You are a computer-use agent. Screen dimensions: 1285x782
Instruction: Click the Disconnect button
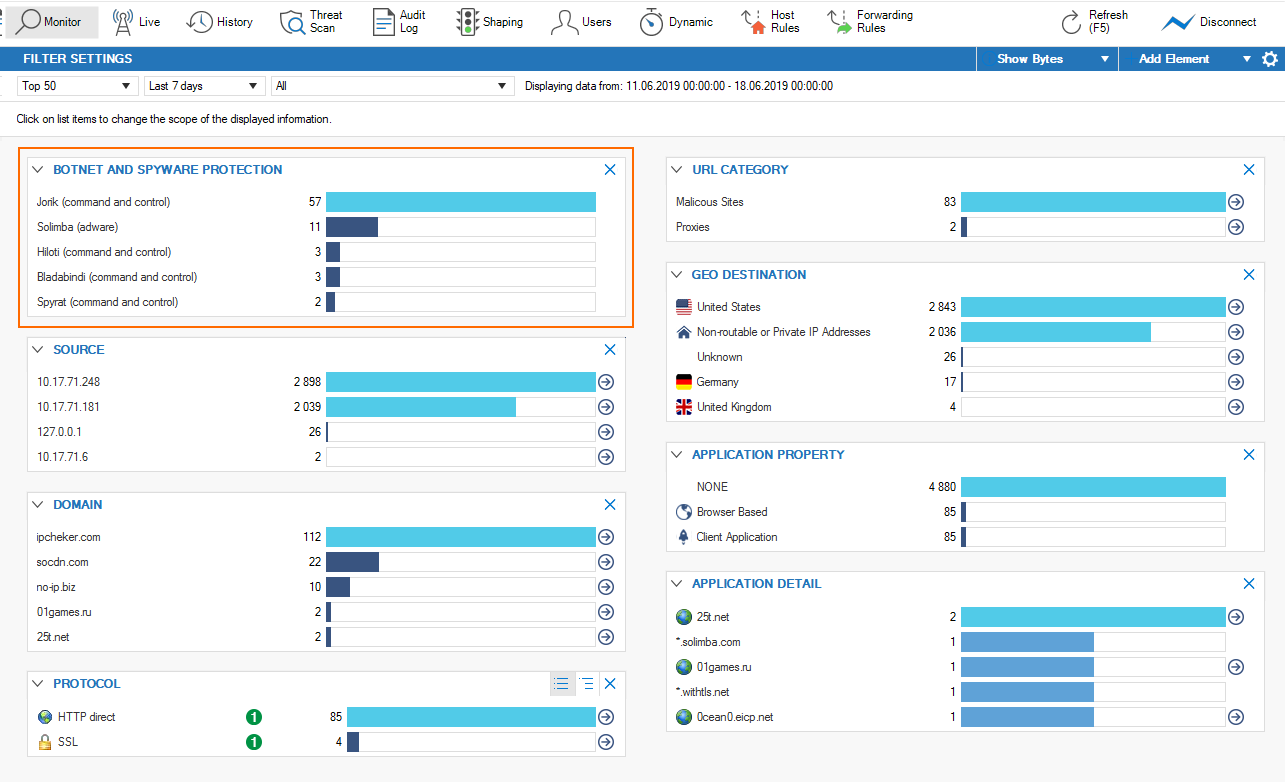click(1209, 22)
